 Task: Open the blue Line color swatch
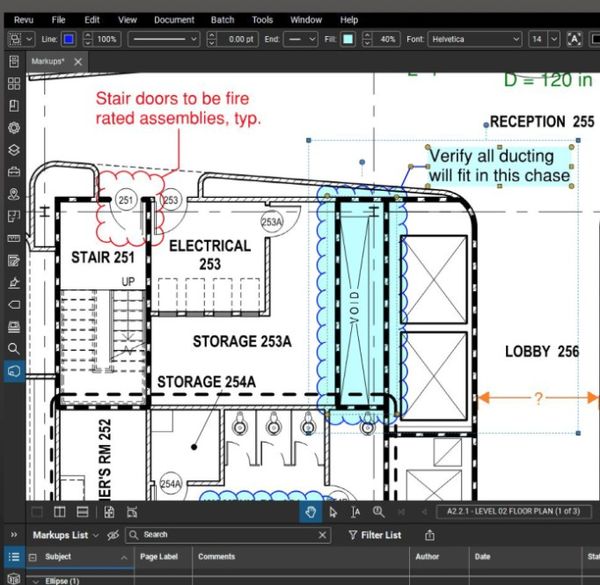pos(69,39)
